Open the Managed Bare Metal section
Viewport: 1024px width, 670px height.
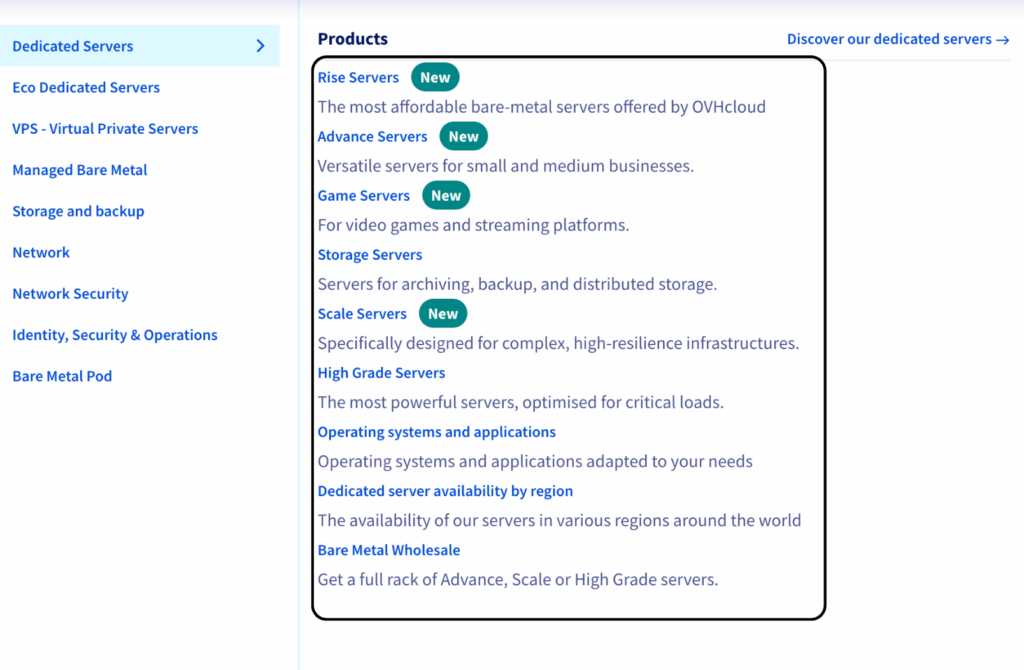pos(79,169)
